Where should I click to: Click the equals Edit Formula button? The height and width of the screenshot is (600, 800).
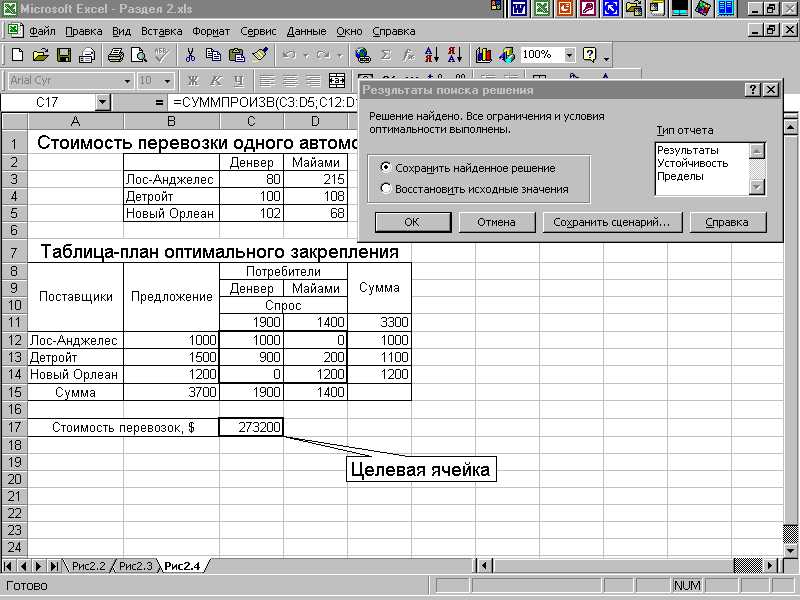[x=159, y=103]
